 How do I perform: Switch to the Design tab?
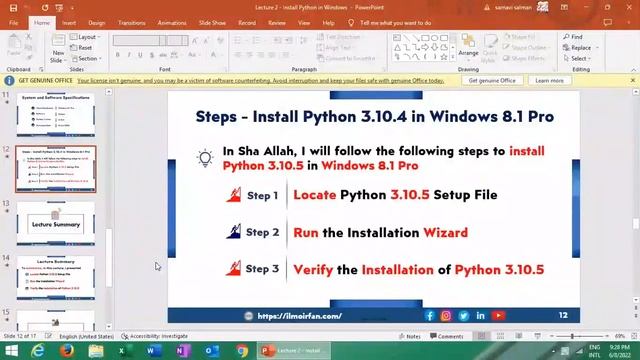point(97,23)
